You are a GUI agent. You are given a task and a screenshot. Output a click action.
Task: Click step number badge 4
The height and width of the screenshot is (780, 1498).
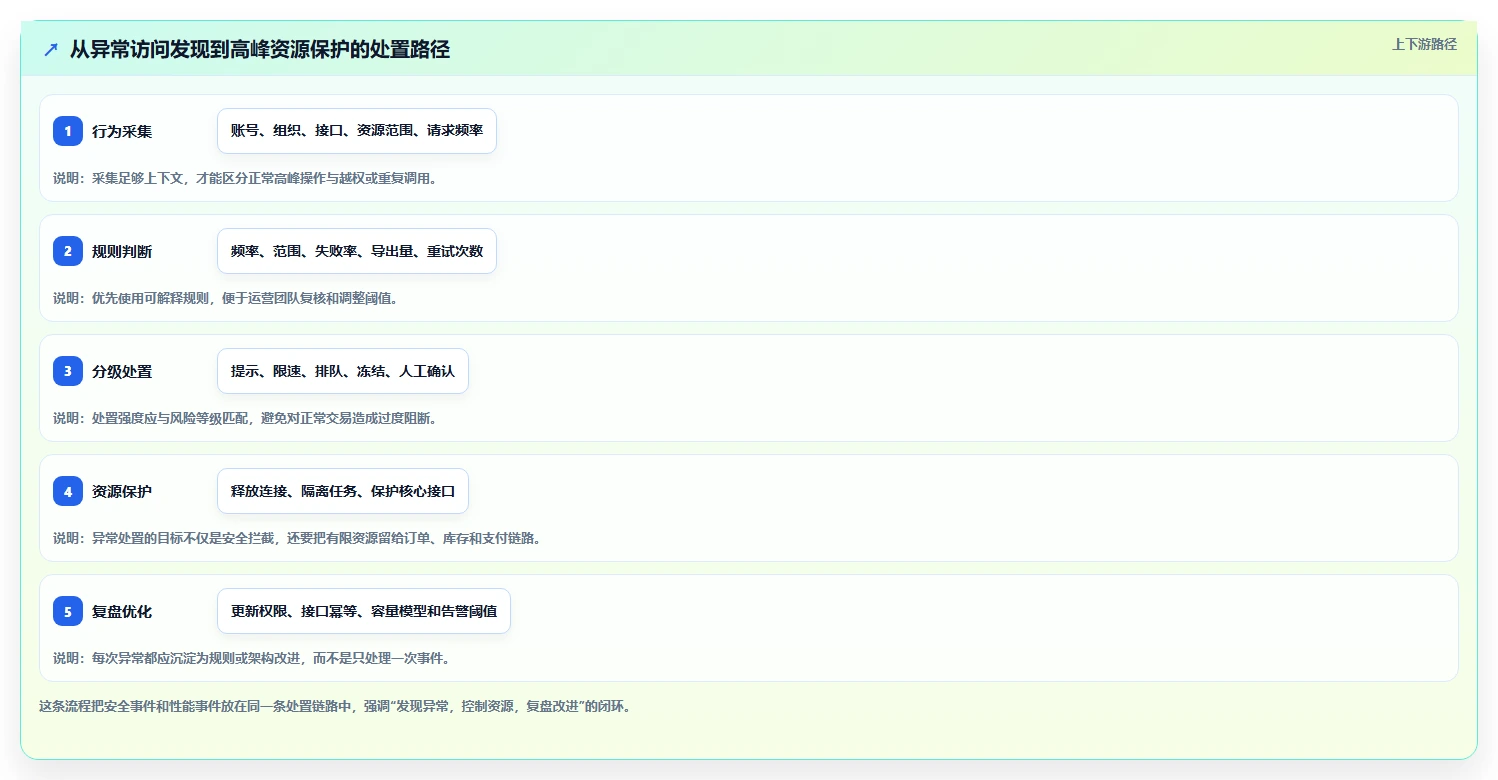[x=68, y=491]
